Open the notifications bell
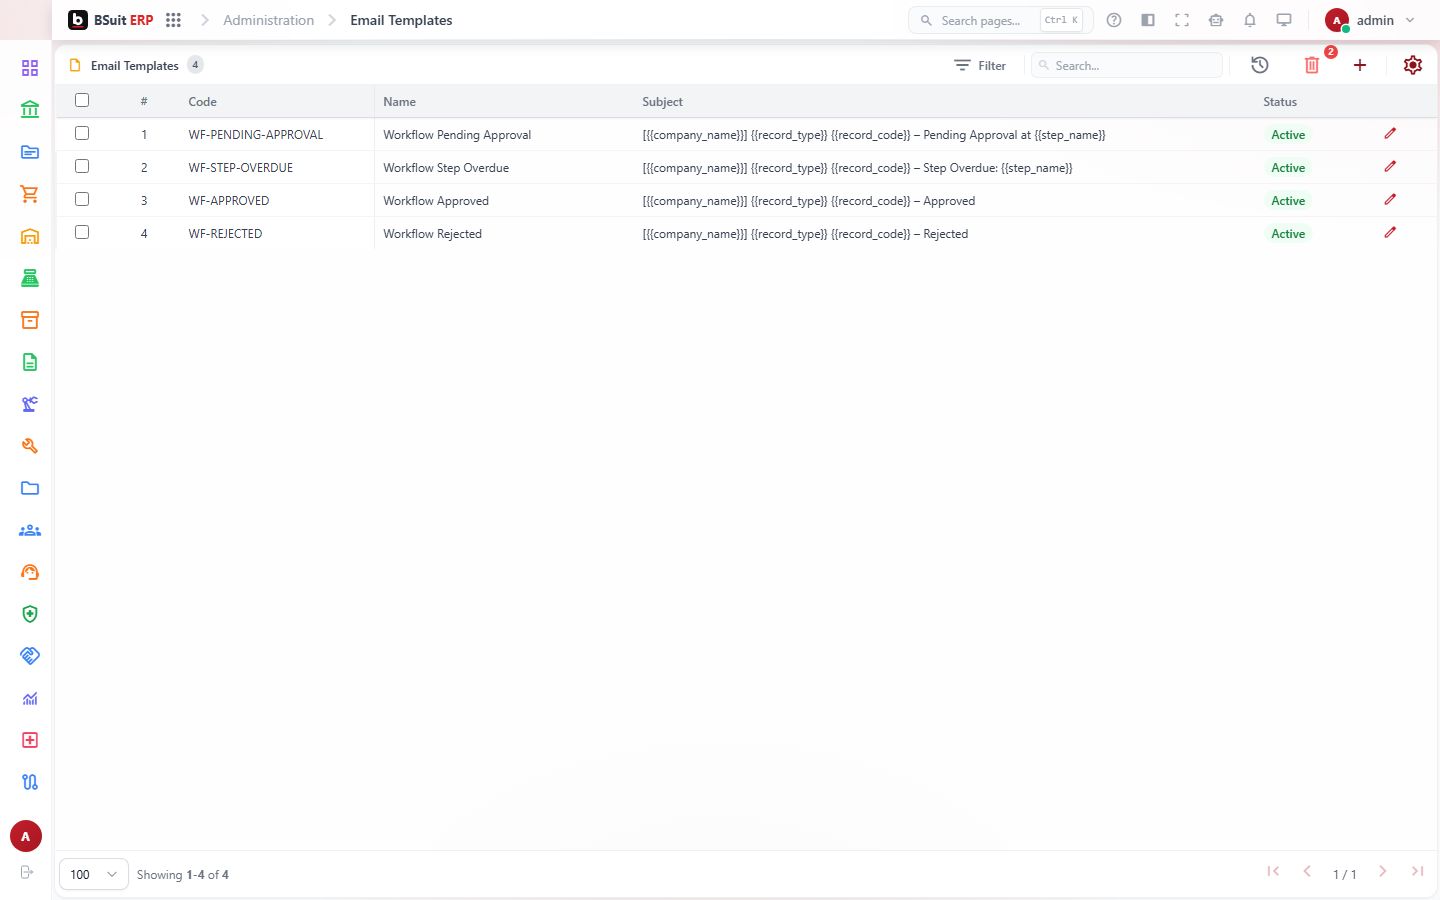 coord(1250,20)
